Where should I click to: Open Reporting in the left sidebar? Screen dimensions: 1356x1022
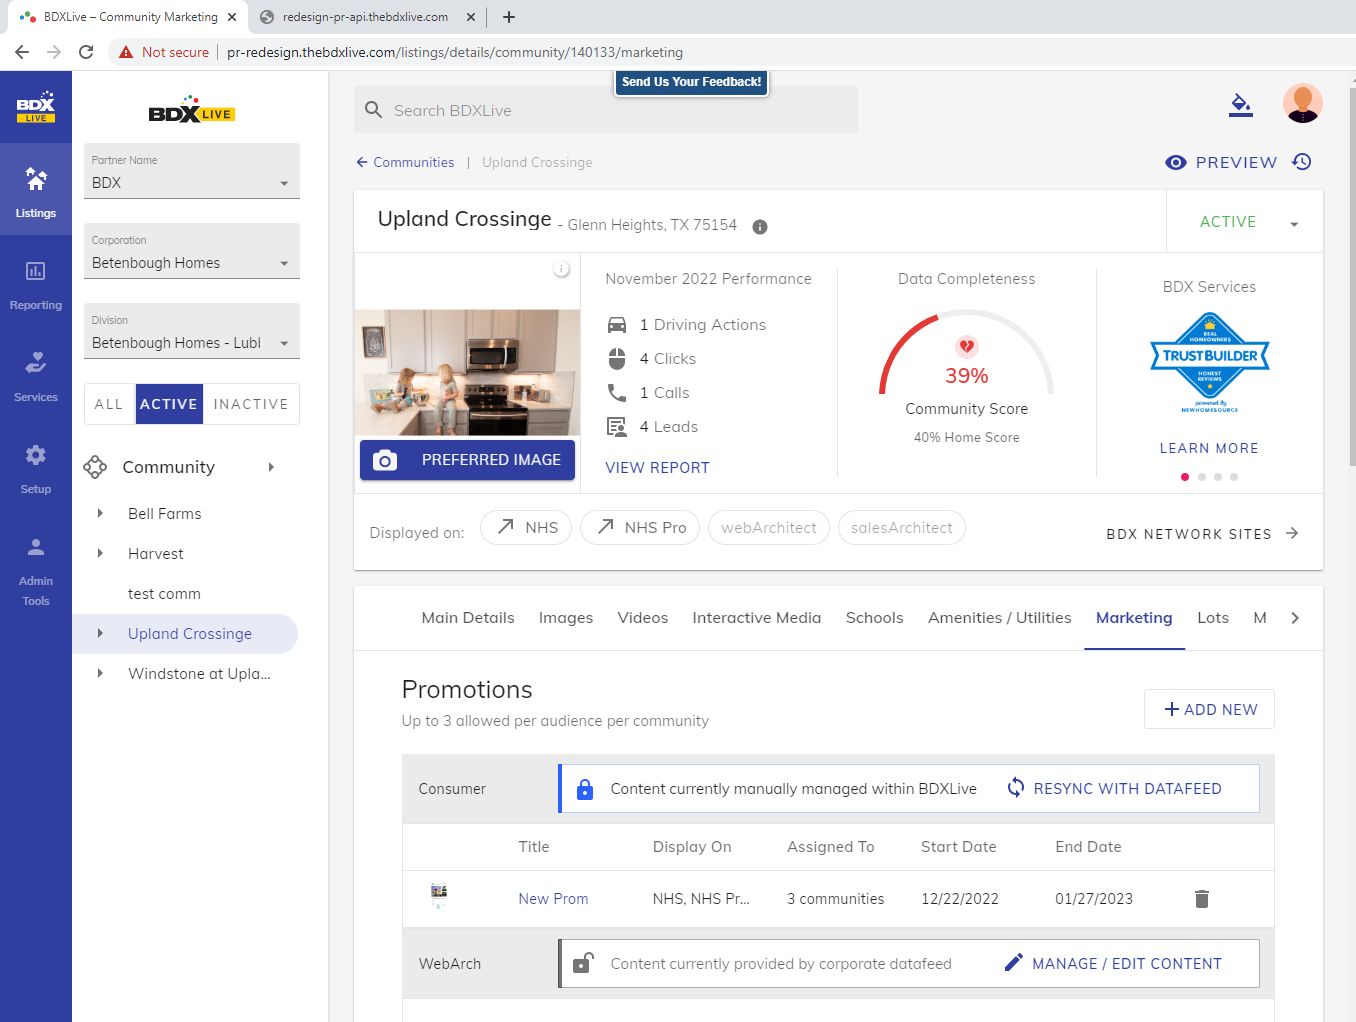(35, 283)
